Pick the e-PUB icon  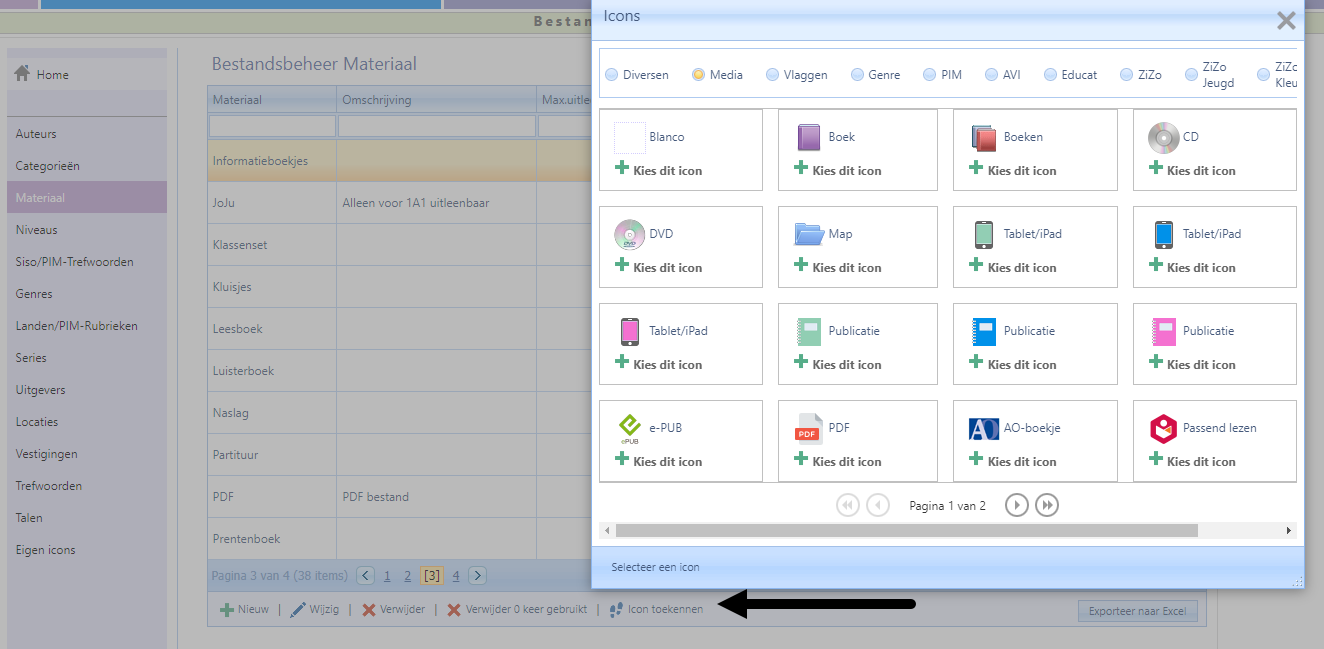pos(629,428)
